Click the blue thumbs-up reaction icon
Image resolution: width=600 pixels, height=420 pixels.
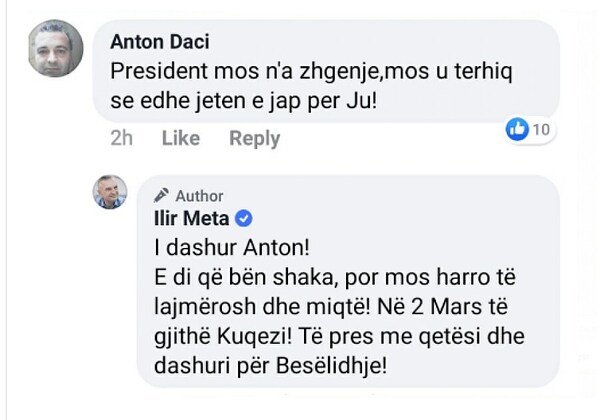pyautogui.click(x=517, y=129)
